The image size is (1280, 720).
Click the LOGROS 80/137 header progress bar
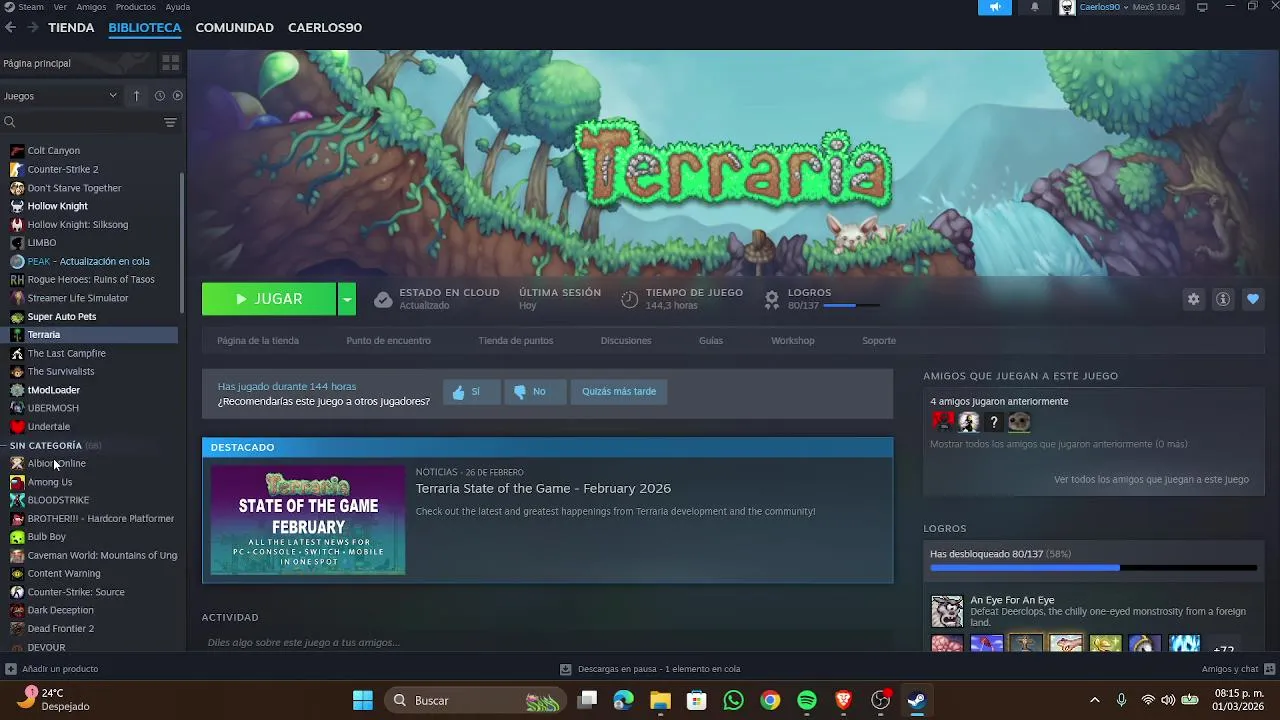point(850,306)
